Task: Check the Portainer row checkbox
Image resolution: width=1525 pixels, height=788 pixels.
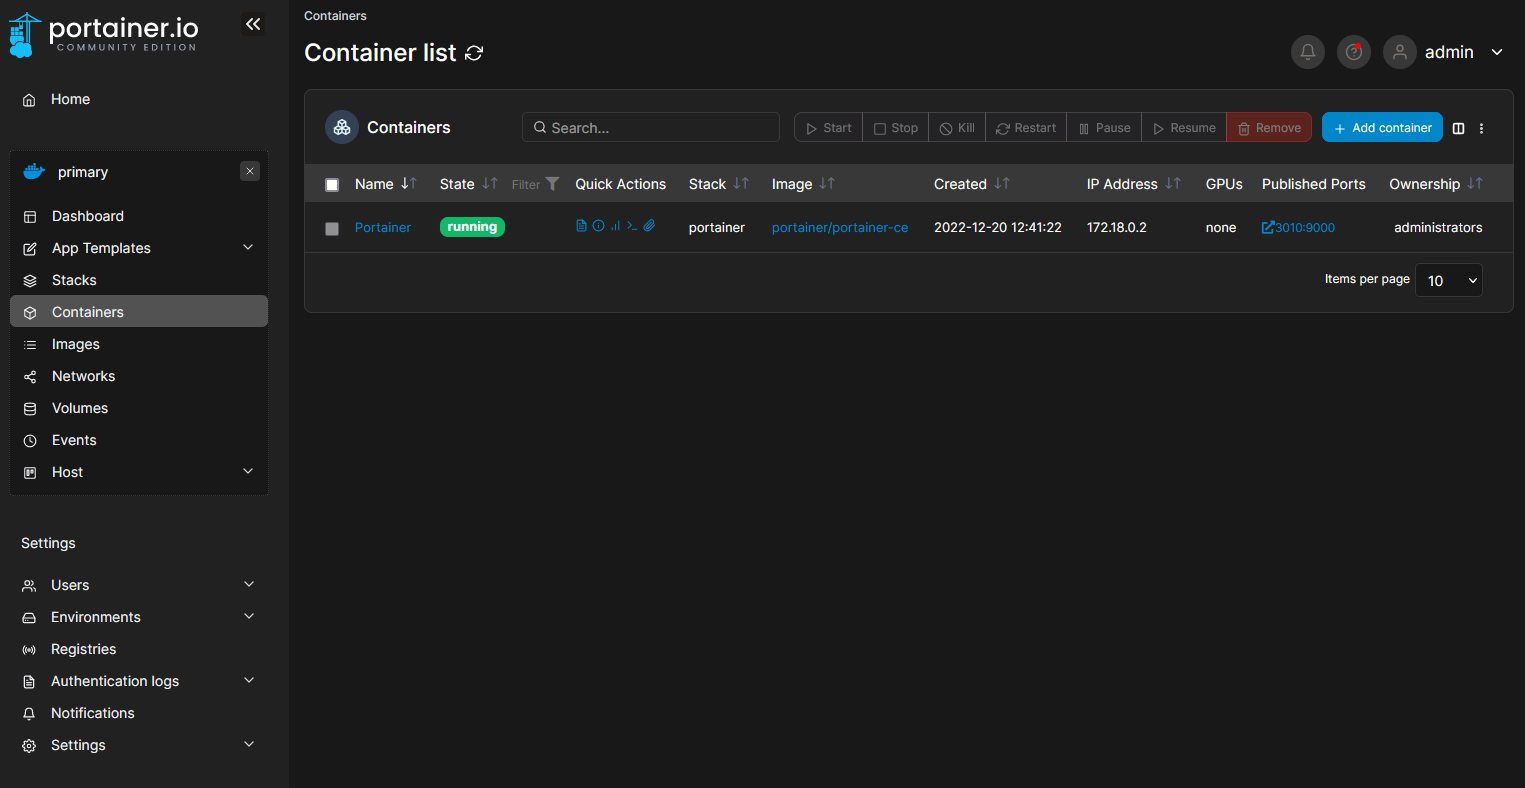Action: click(x=332, y=229)
